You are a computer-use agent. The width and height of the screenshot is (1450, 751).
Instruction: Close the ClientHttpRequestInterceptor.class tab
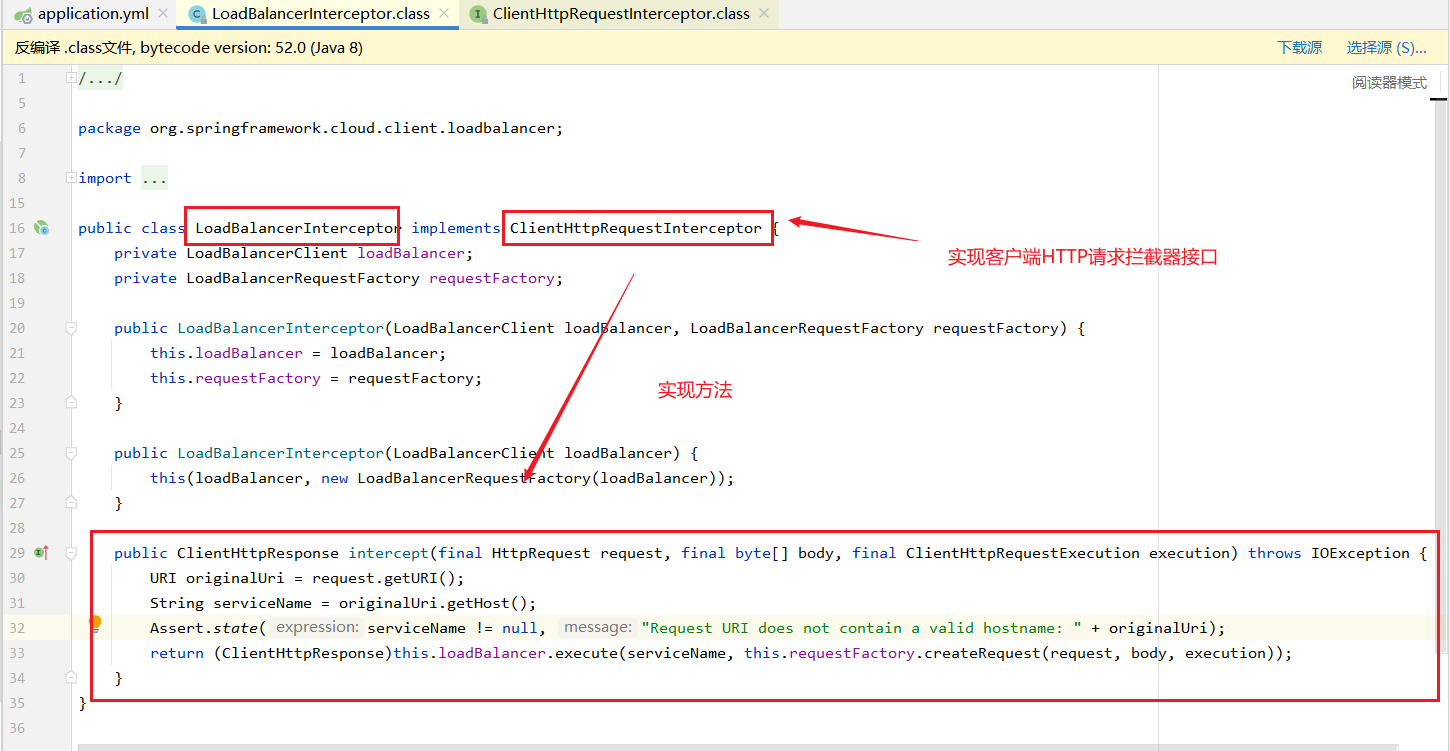point(765,14)
